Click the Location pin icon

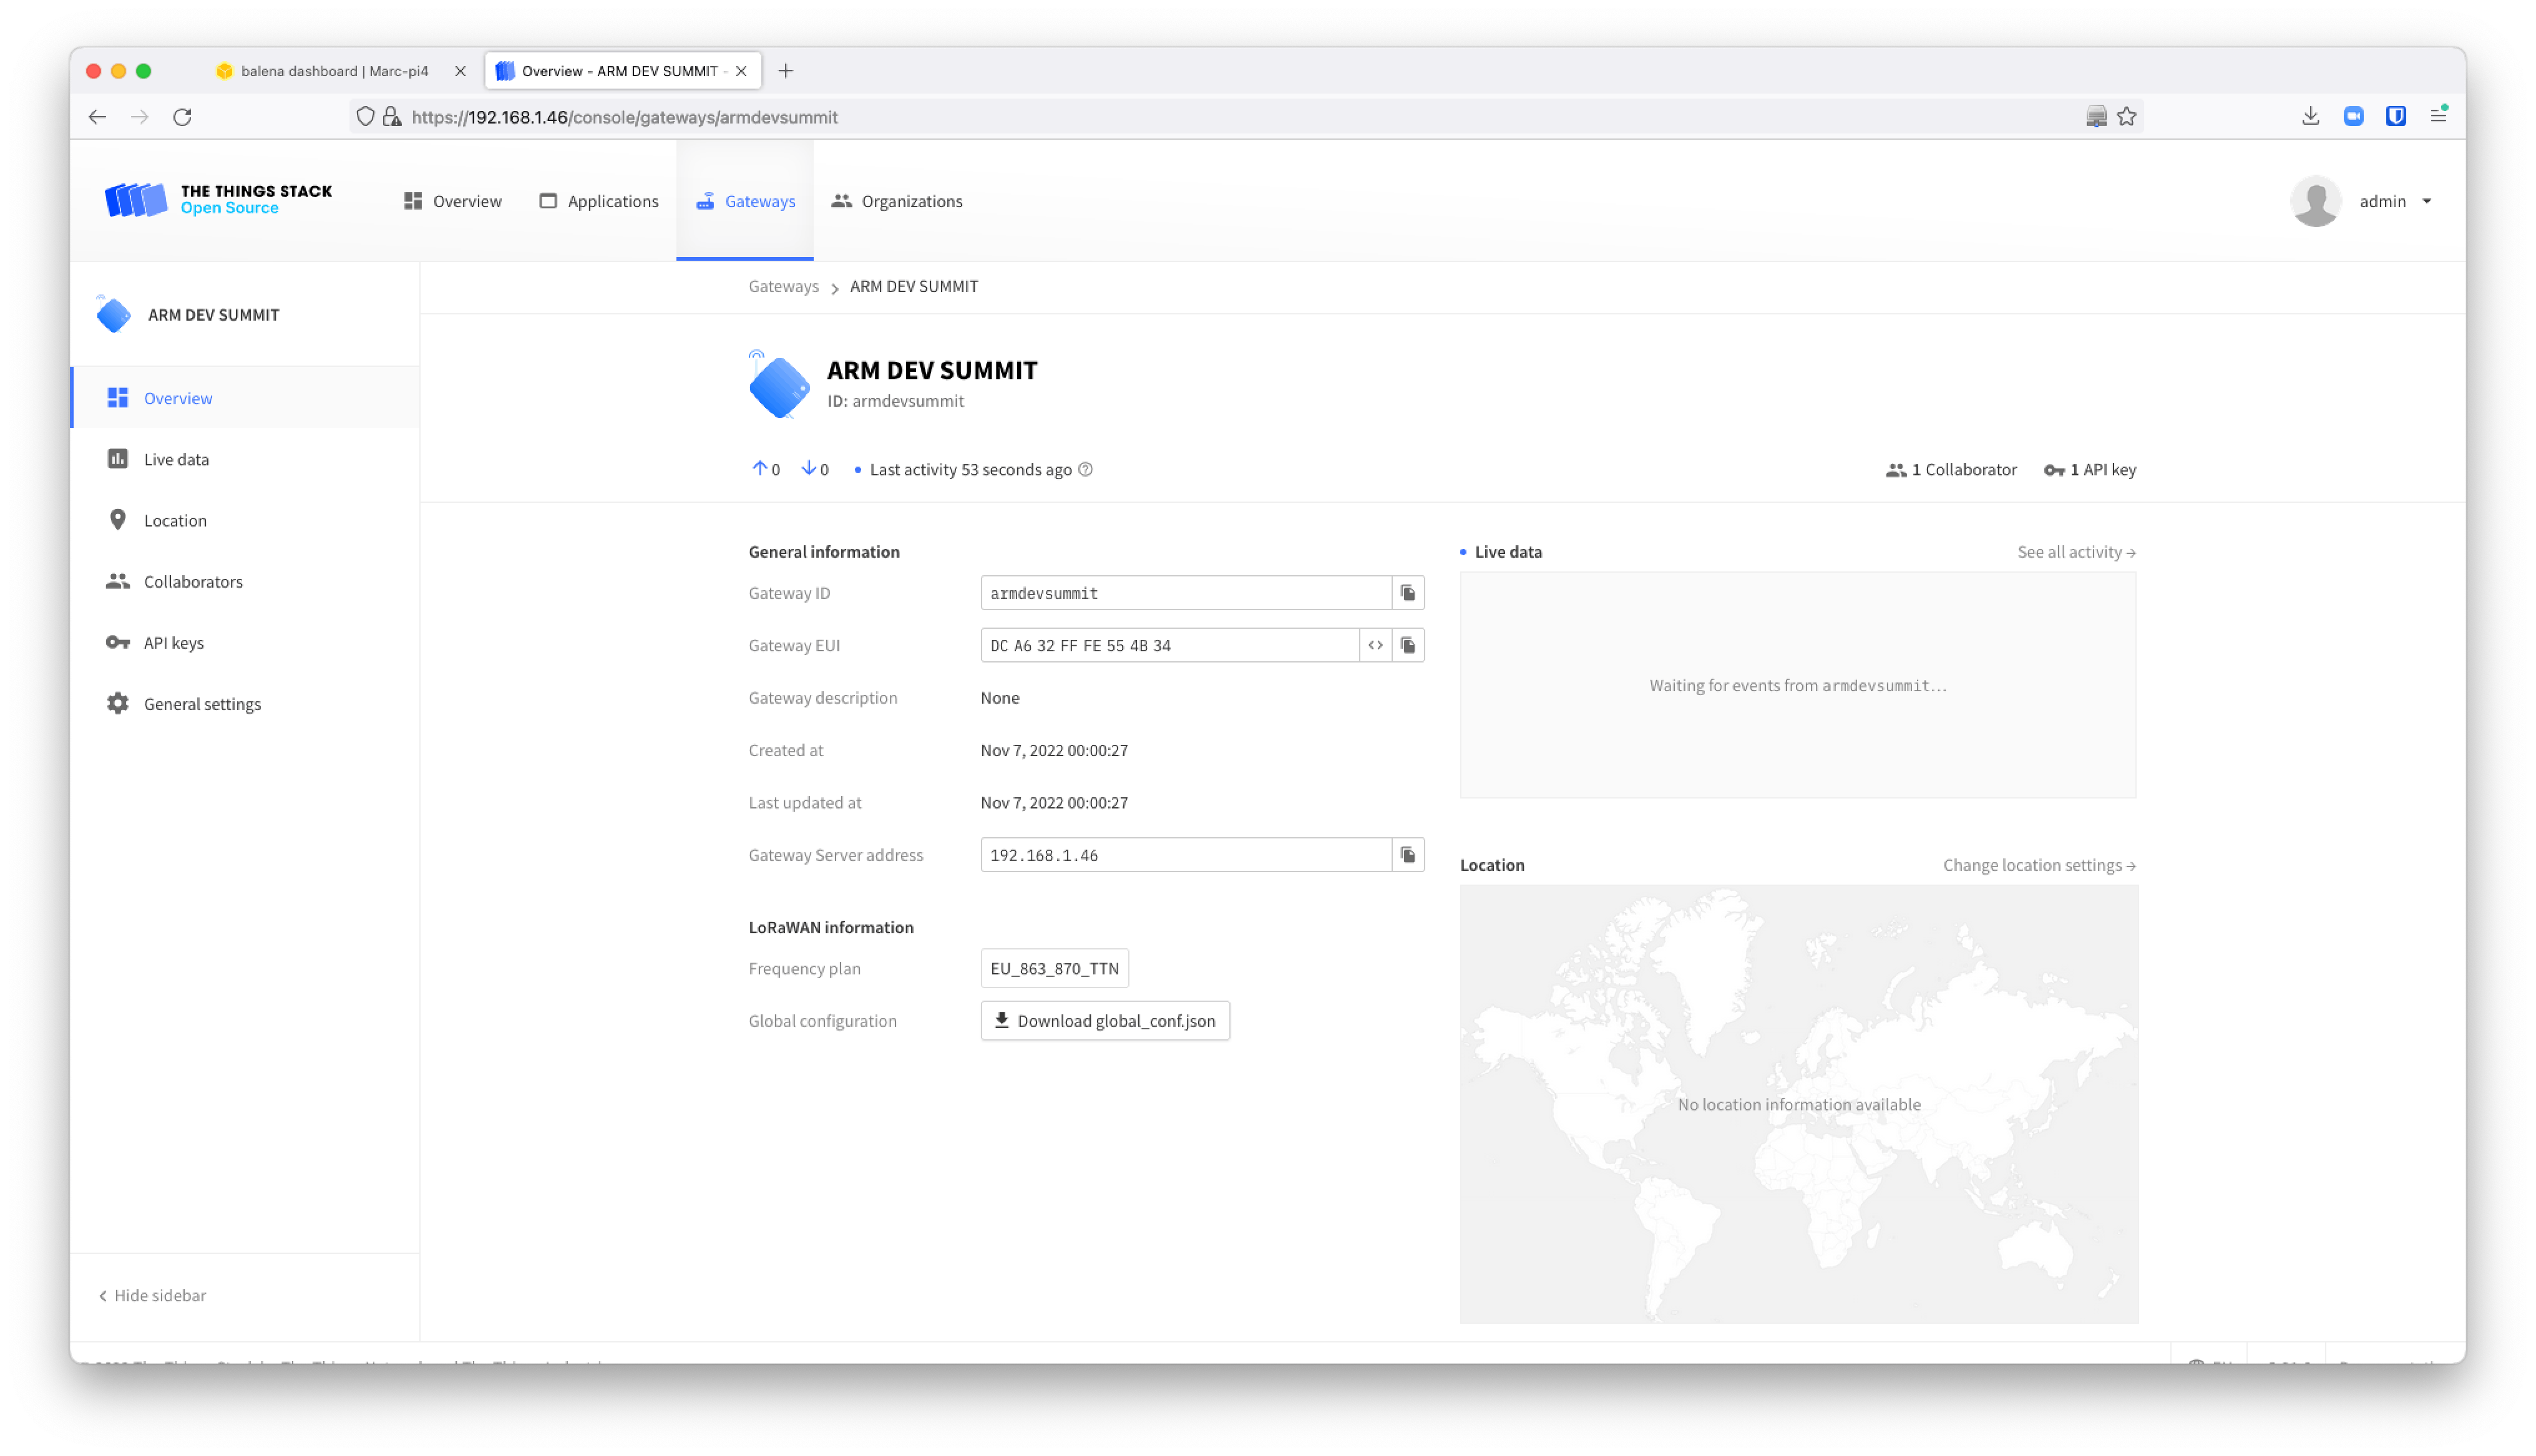pos(118,520)
